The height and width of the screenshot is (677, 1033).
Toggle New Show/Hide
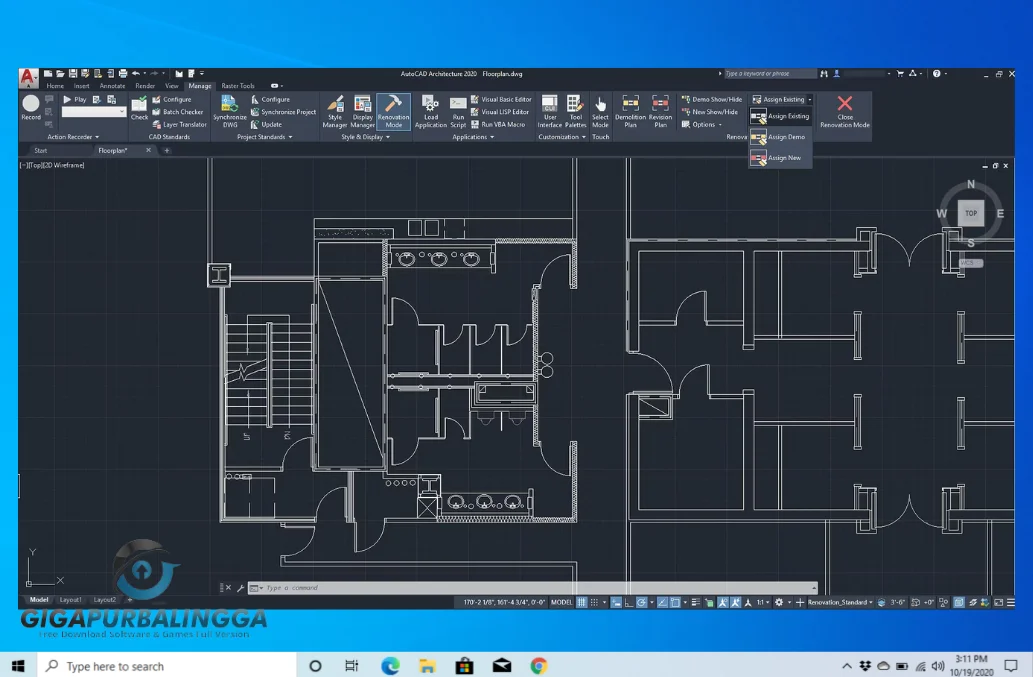click(710, 112)
